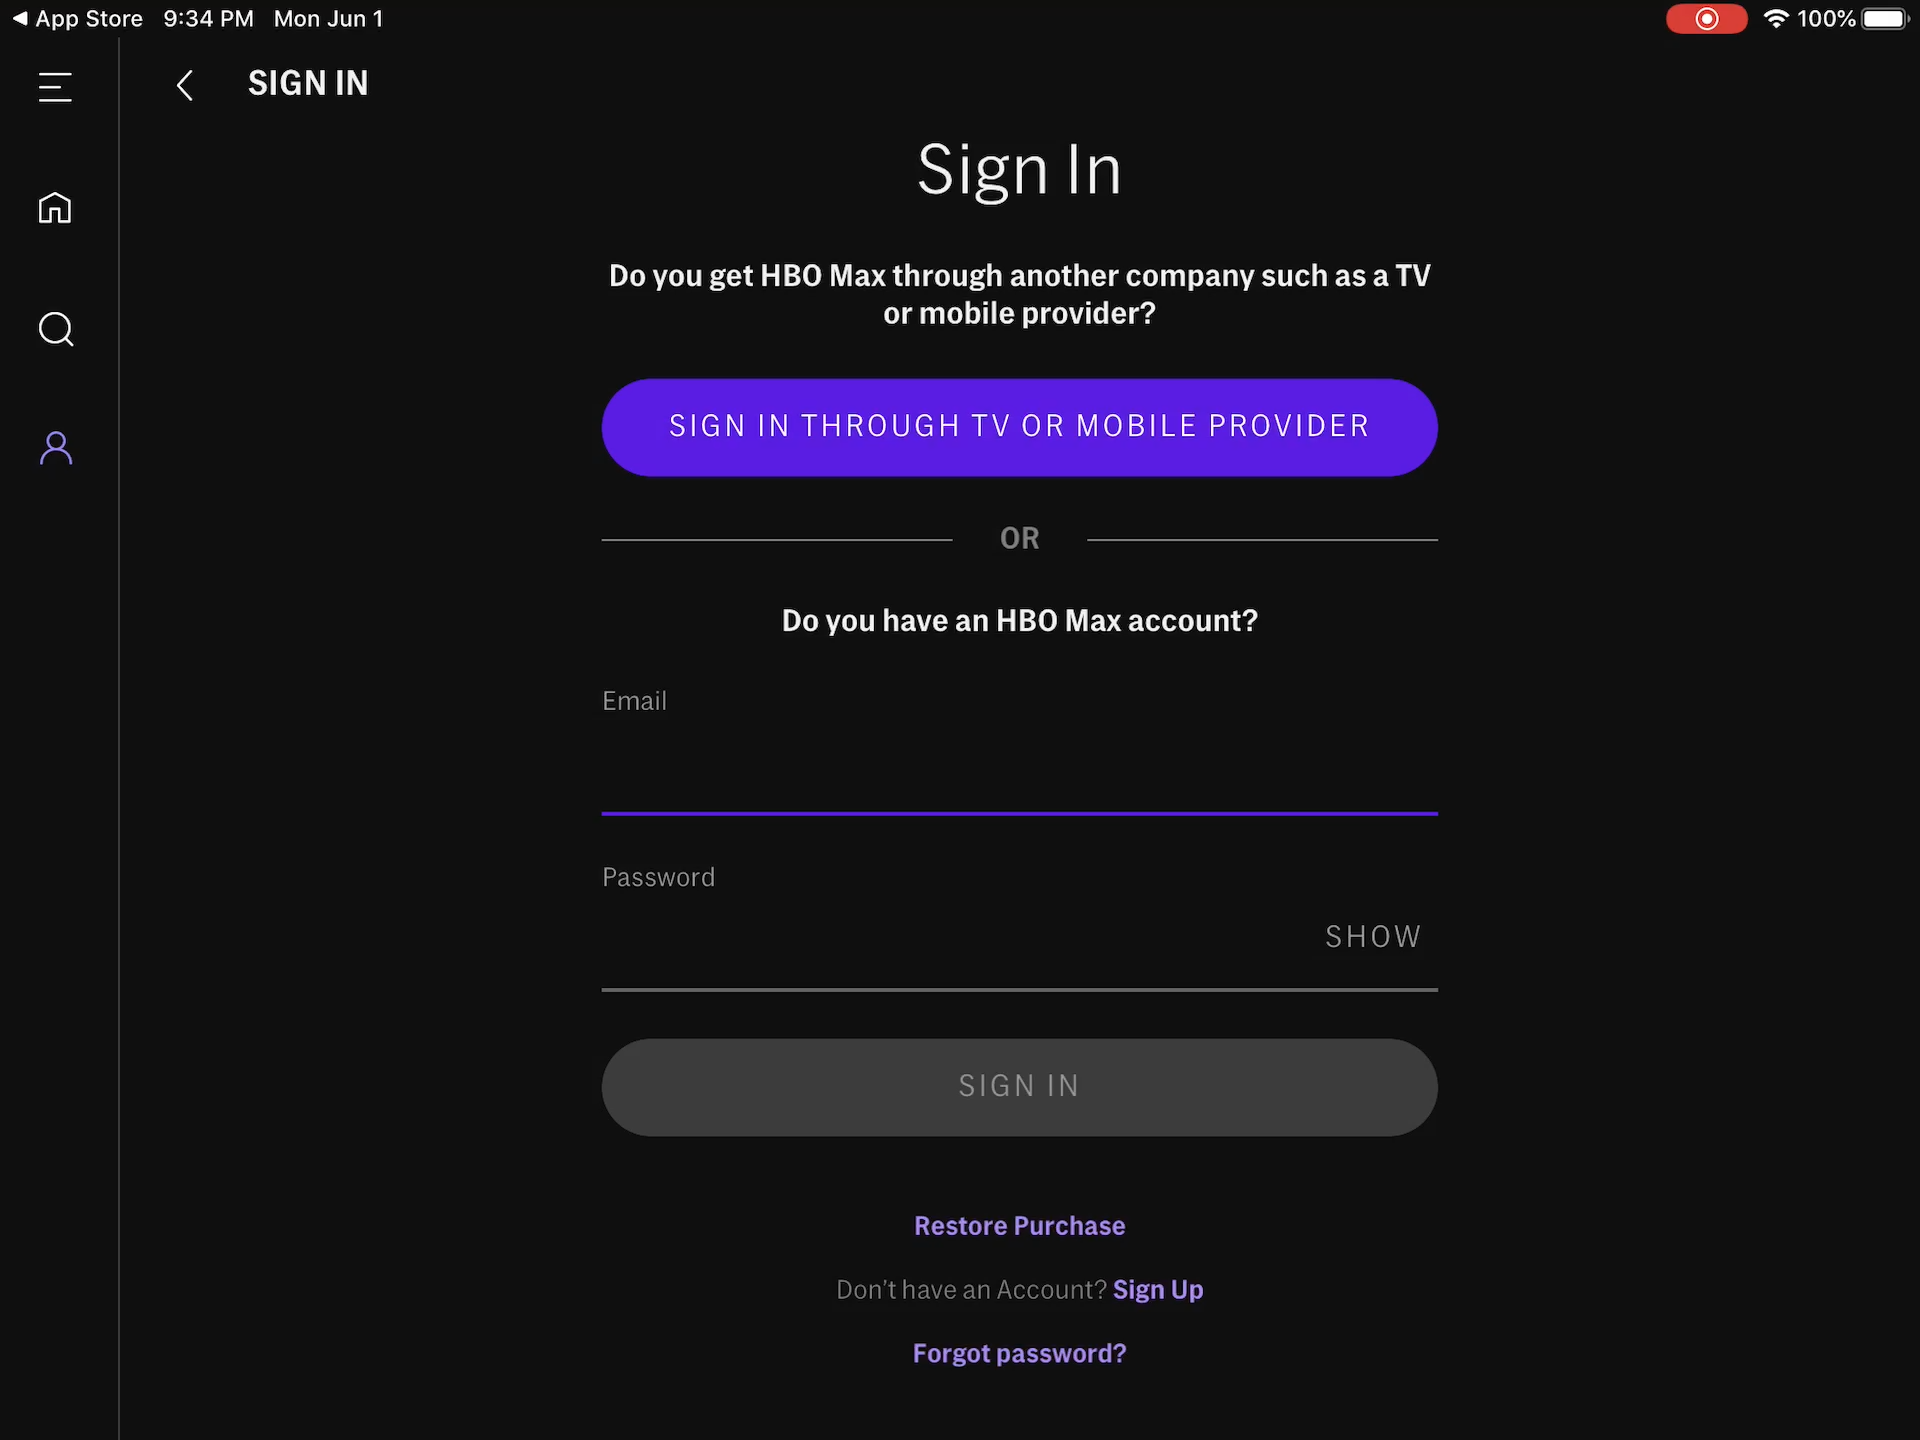
Task: Toggle password visibility with SHOW
Action: [1371, 936]
